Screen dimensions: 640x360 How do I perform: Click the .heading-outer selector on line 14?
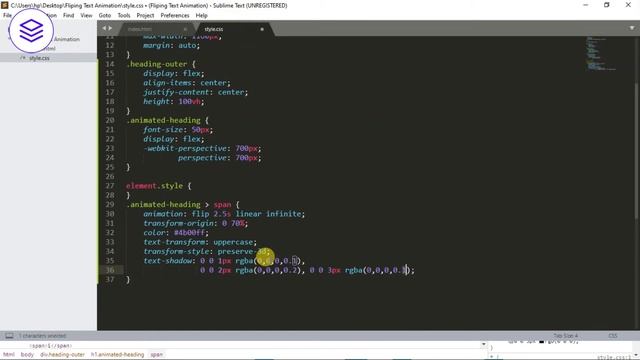coord(157,64)
